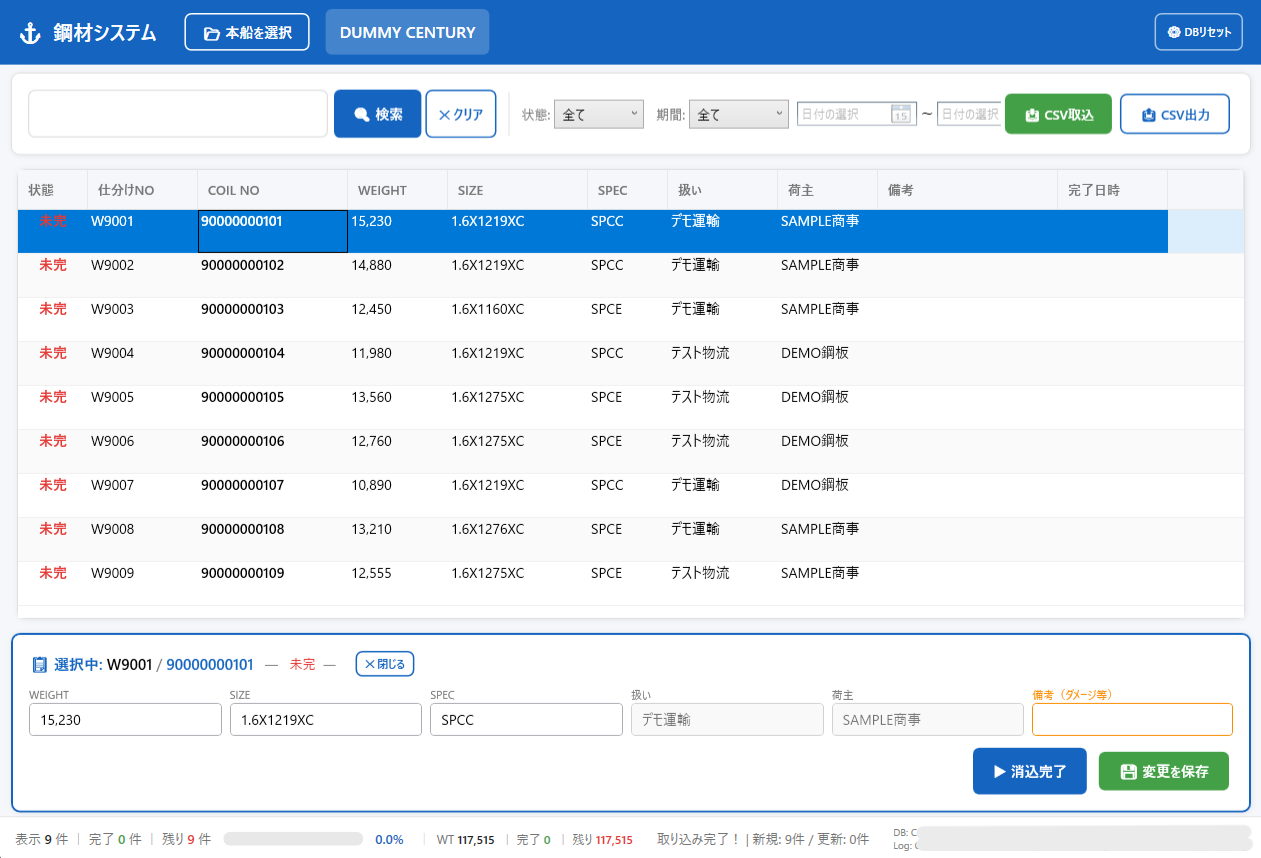This screenshot has height=858, width=1261.
Task: Close the detail panel with 閉じる
Action: coord(385,664)
